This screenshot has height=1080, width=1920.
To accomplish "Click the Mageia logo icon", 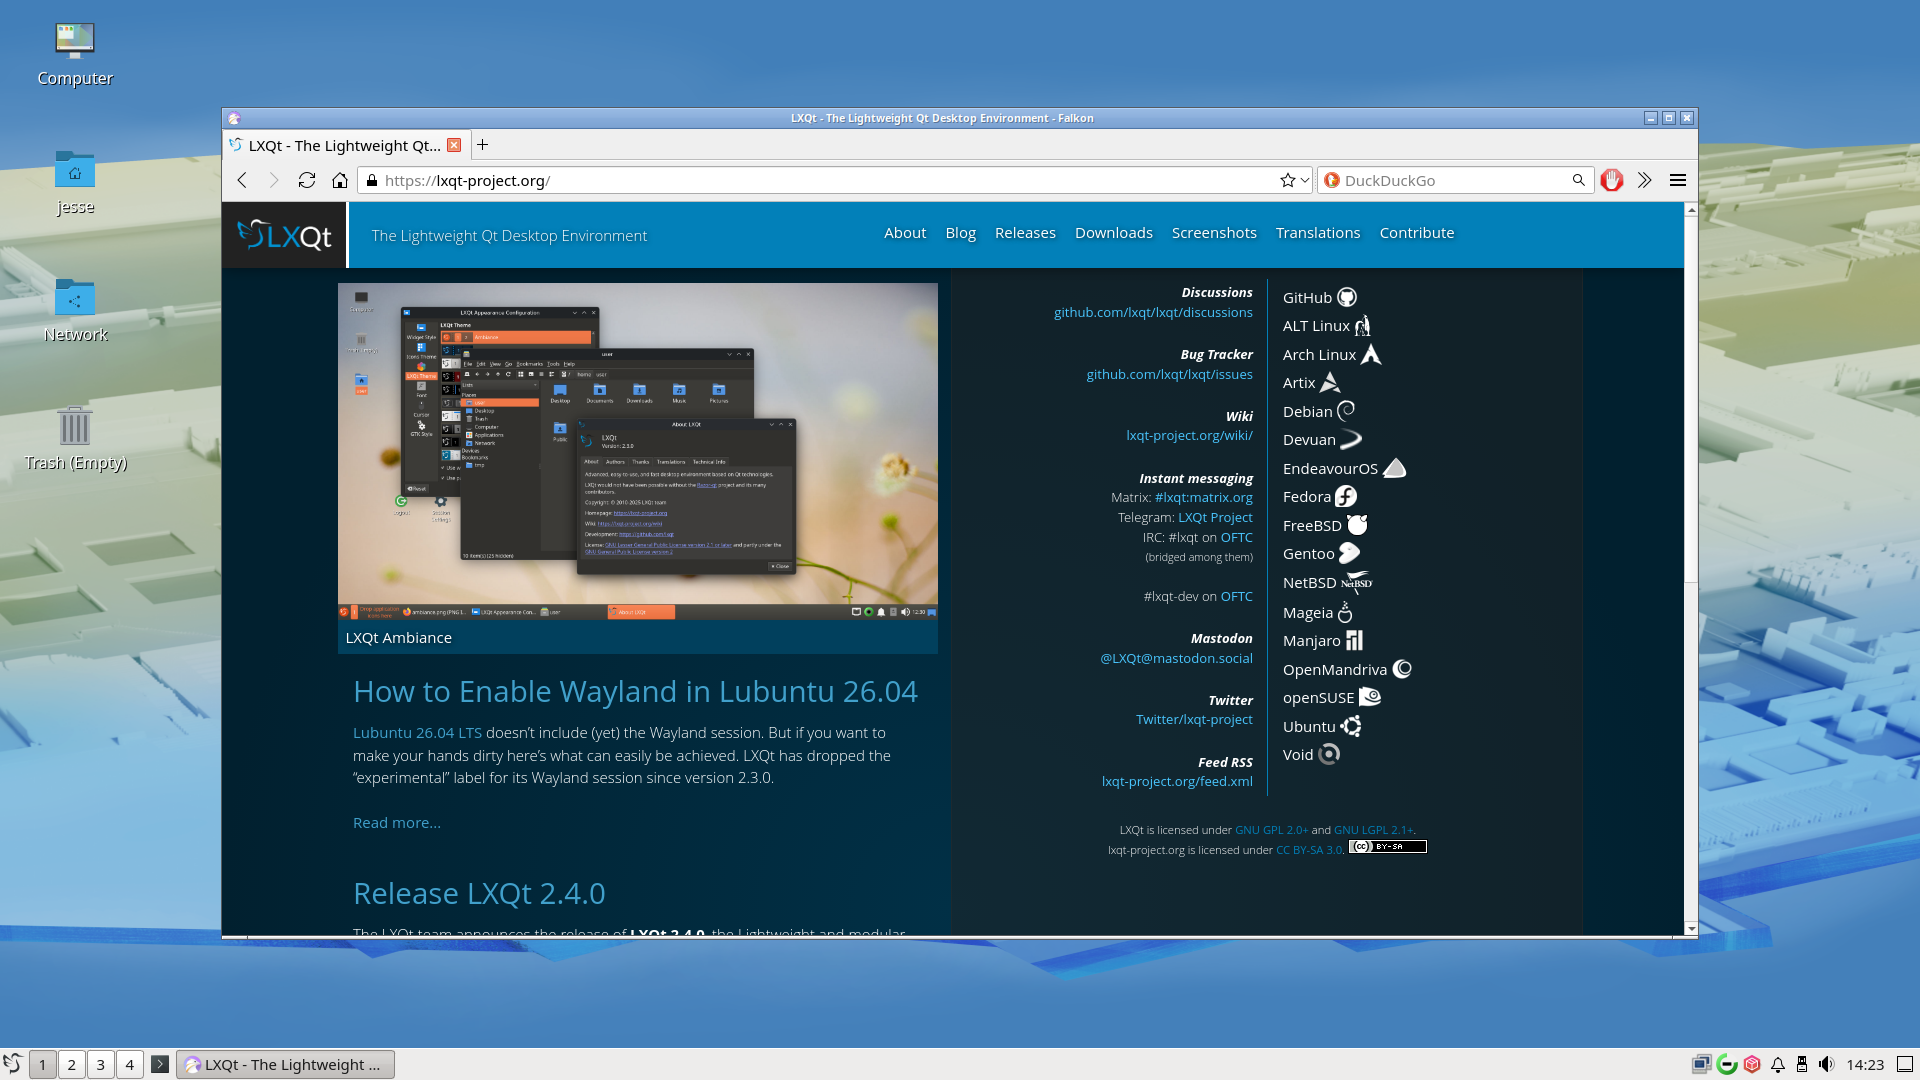I will [1345, 611].
